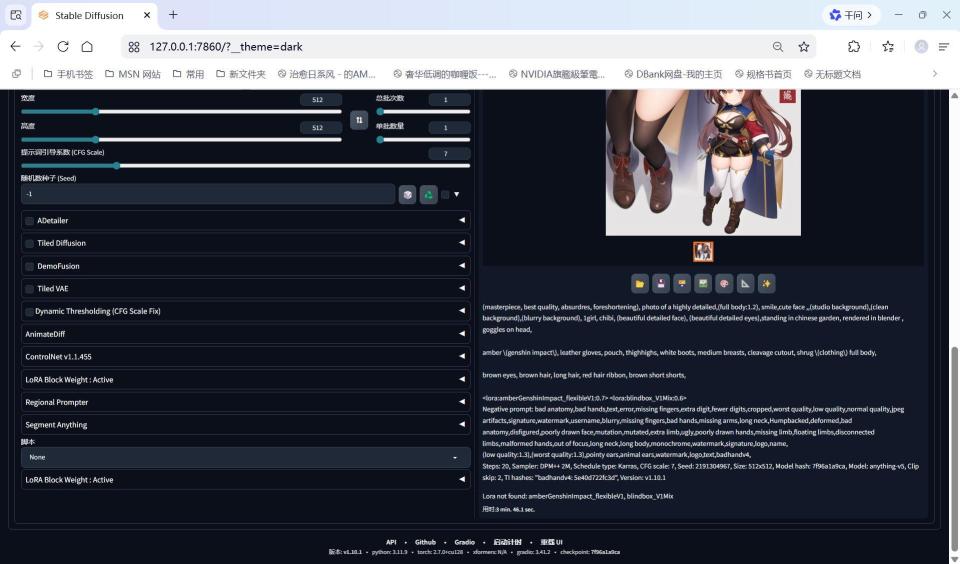Image resolution: width=960 pixels, height=564 pixels.
Task: Enable the Tiled Diffusion checkbox
Action: pyautogui.click(x=29, y=244)
